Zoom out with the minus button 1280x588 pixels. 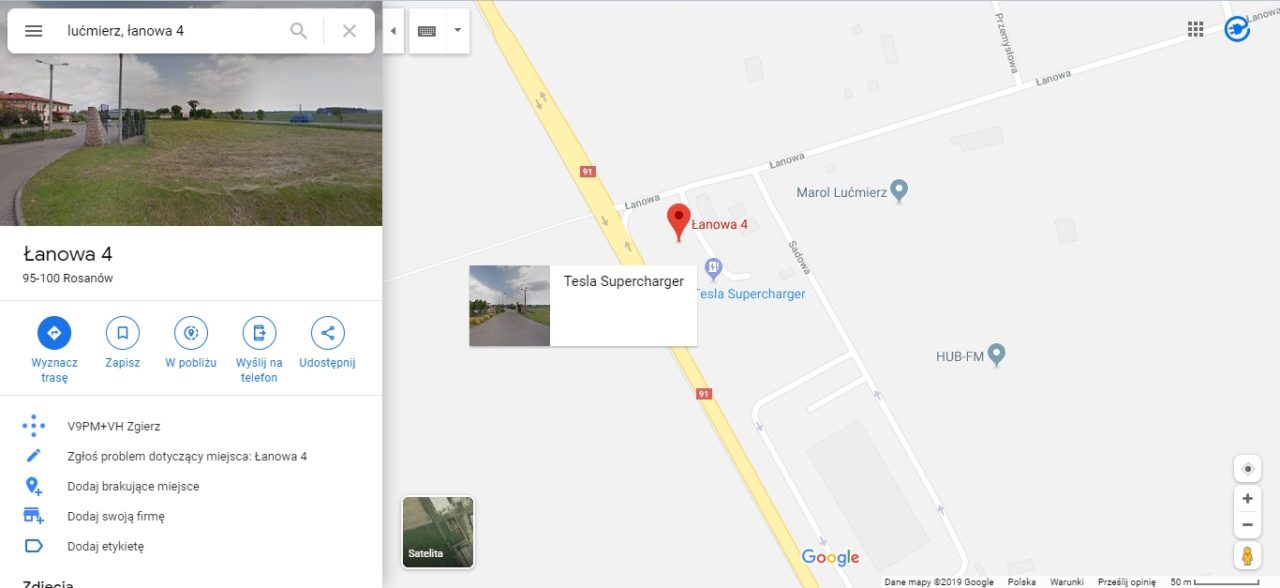(x=1247, y=524)
